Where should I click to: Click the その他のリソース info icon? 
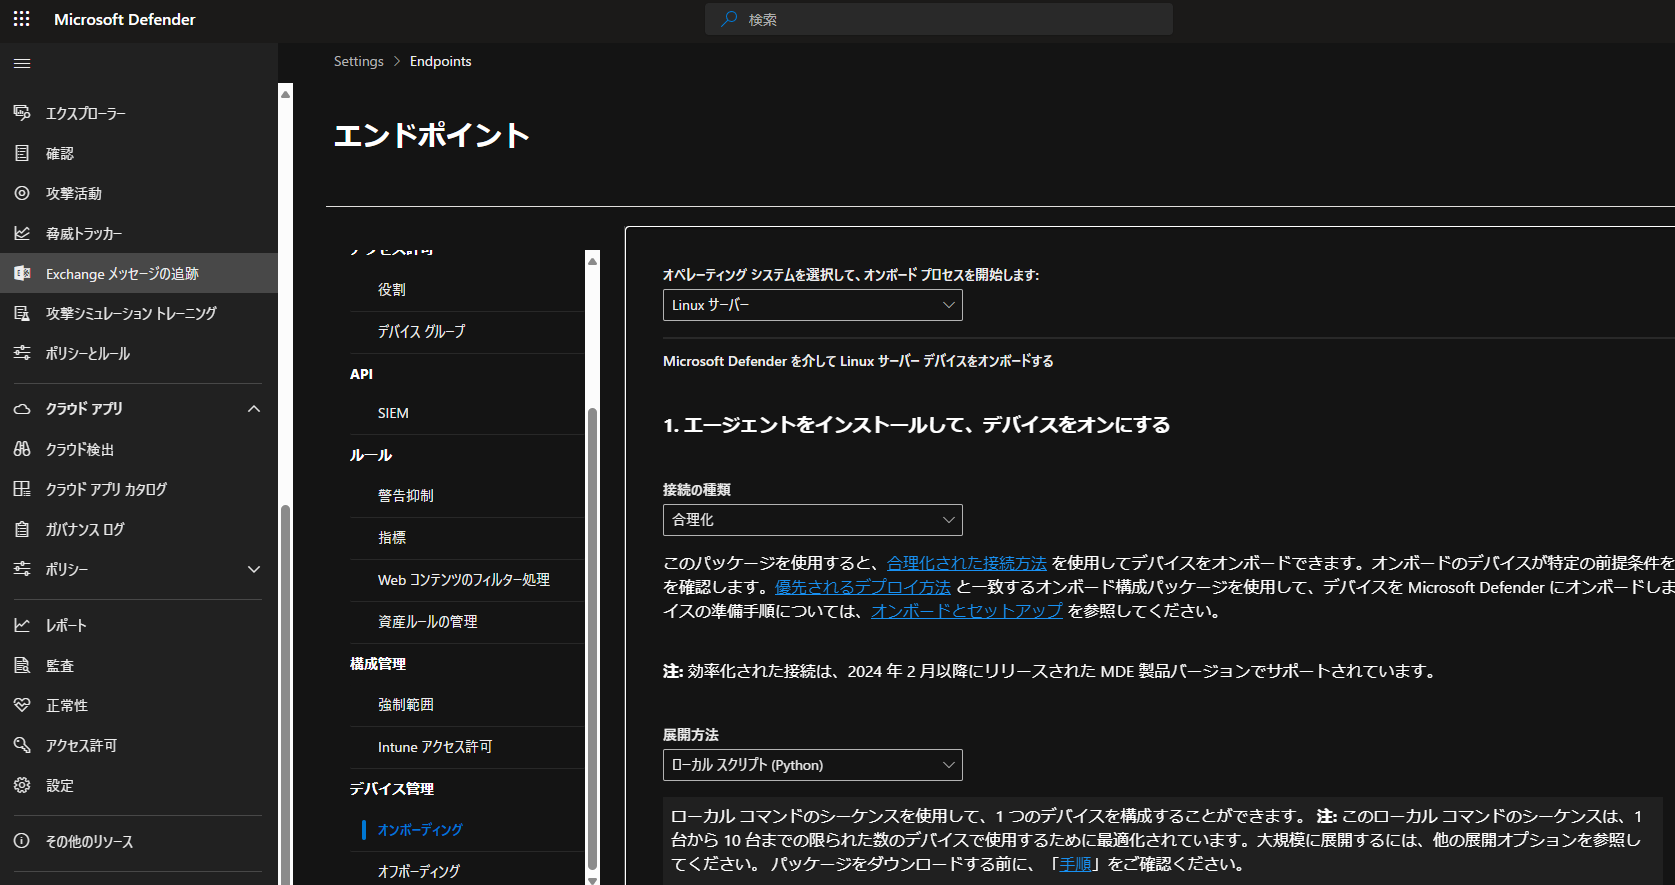click(22, 841)
